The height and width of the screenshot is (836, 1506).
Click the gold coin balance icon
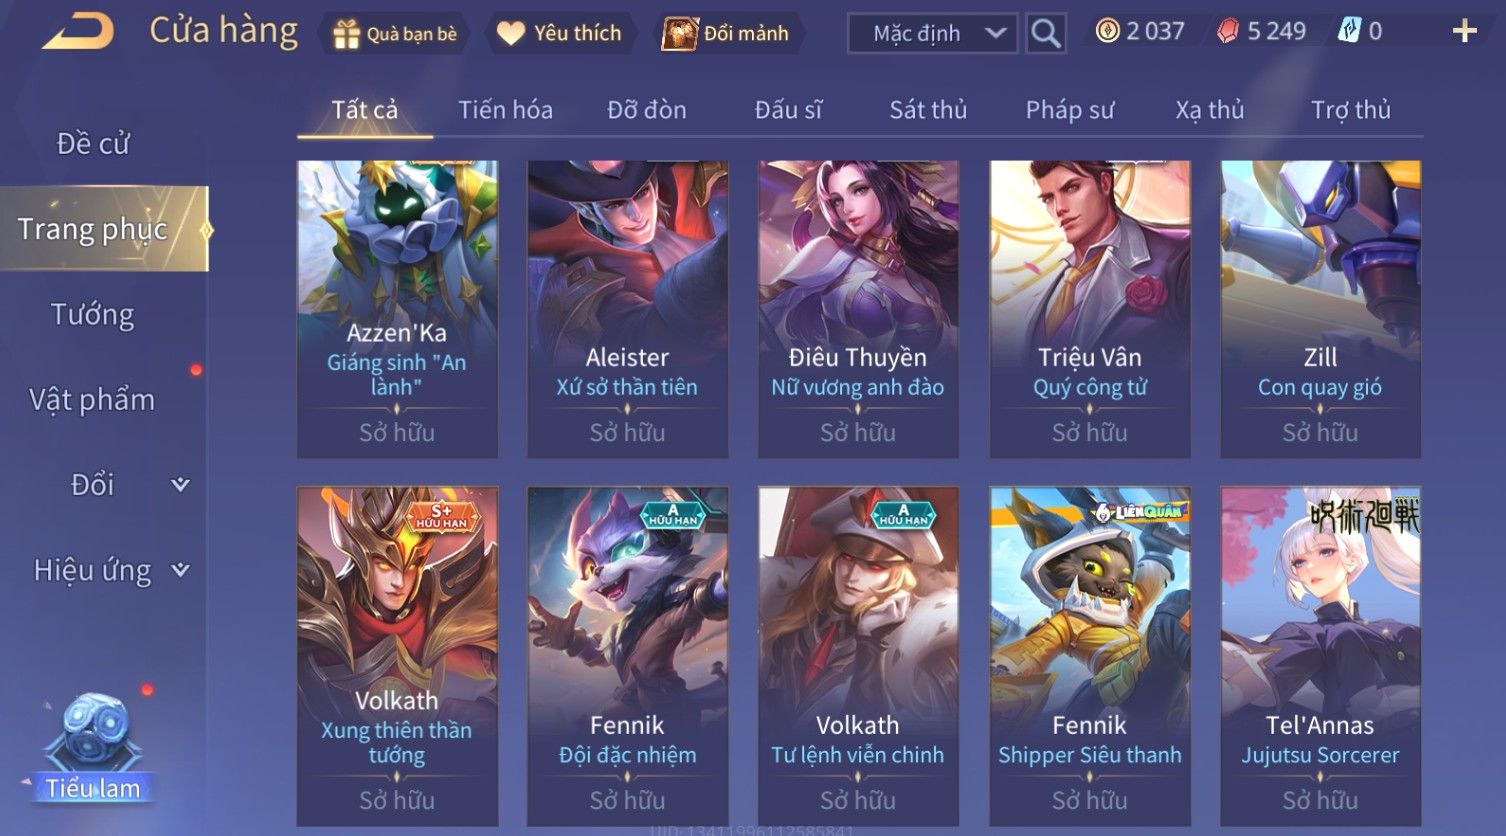pos(1107,31)
